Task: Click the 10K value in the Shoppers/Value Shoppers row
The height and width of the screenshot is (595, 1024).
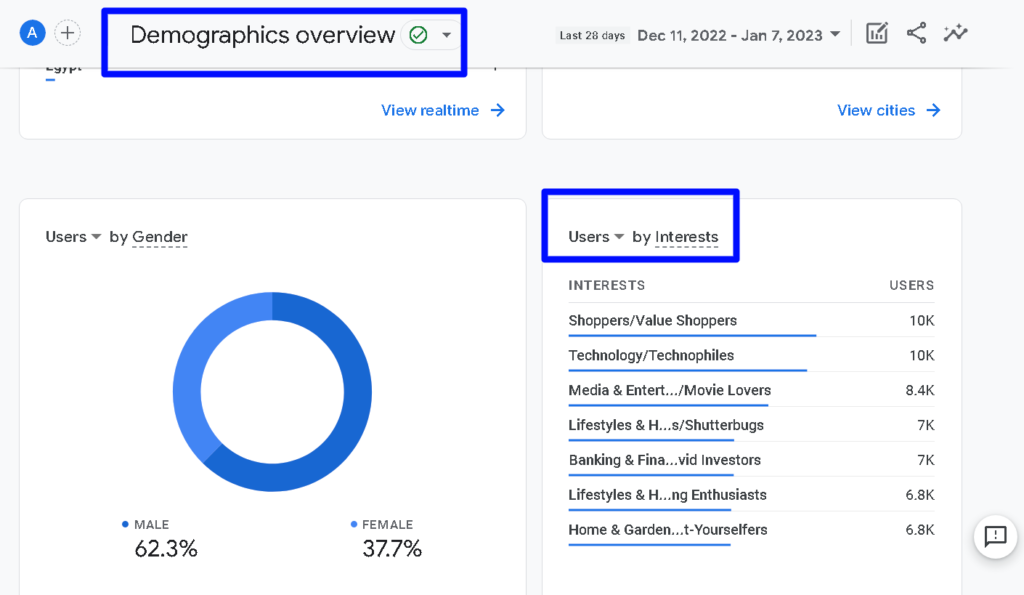Action: pos(921,321)
